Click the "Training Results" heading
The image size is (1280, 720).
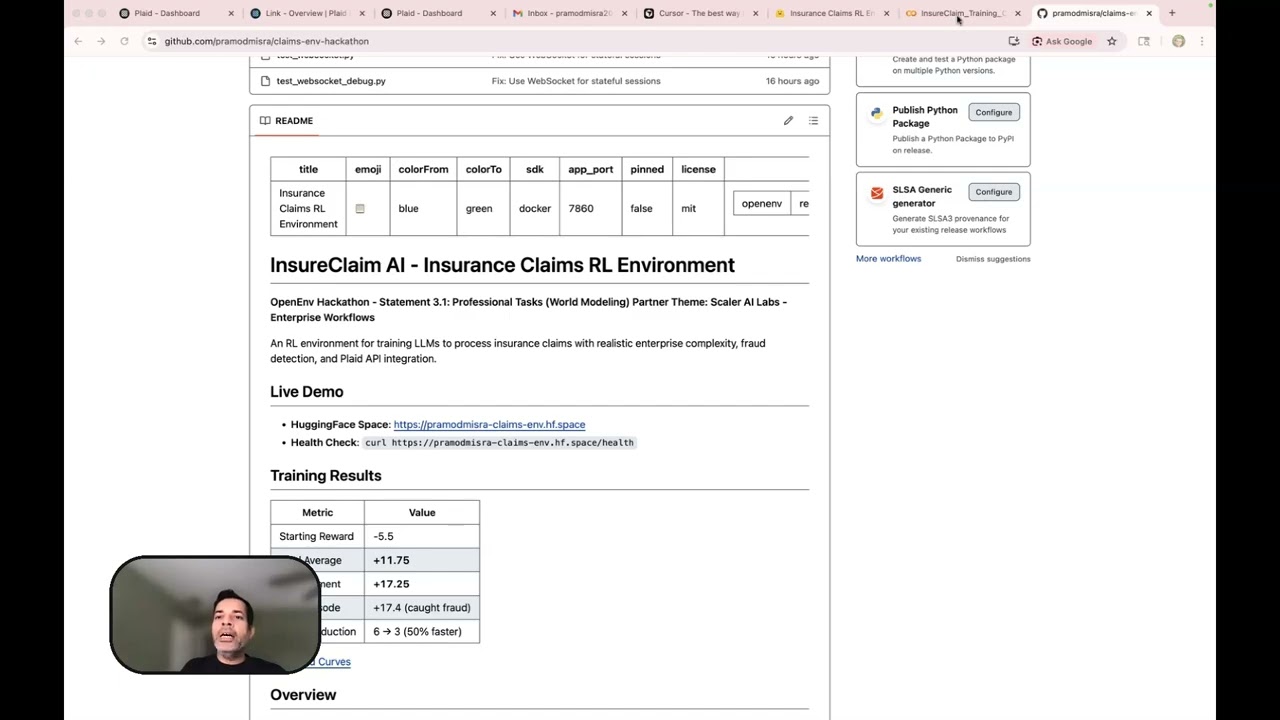(326, 476)
